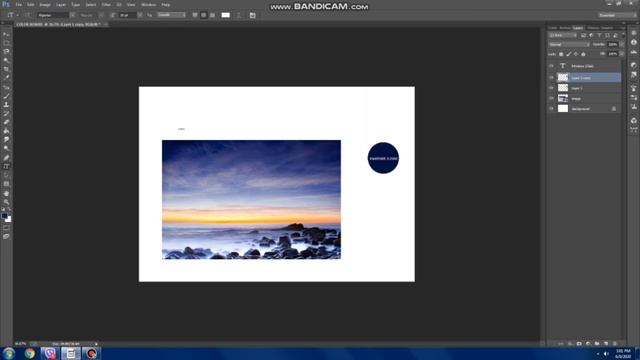Select the Brush tool
Viewport: 640px width, 360px height.
pos(6,96)
